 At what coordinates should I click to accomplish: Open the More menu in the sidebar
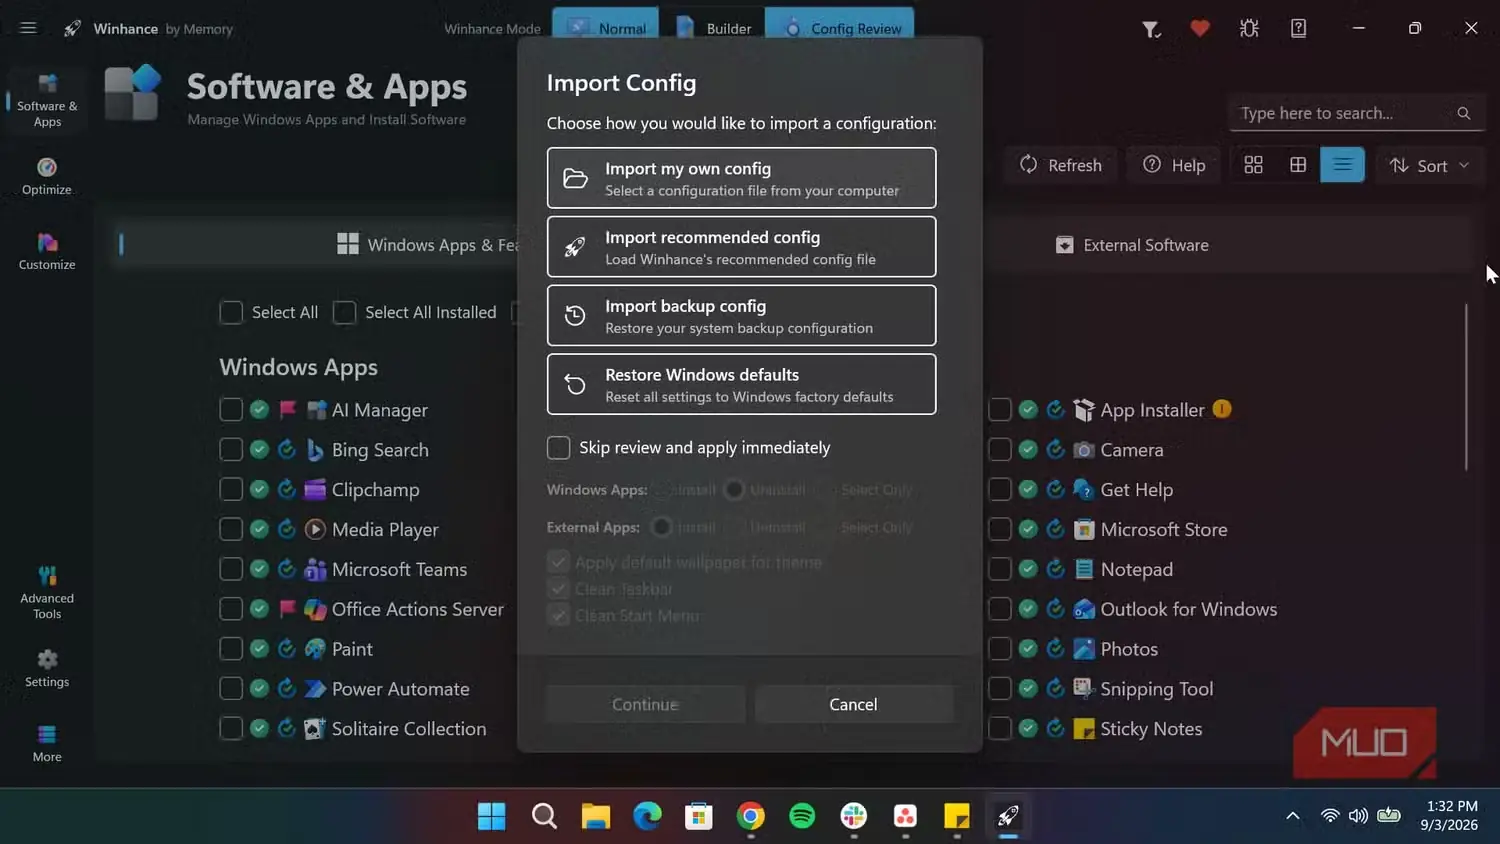pyautogui.click(x=47, y=744)
